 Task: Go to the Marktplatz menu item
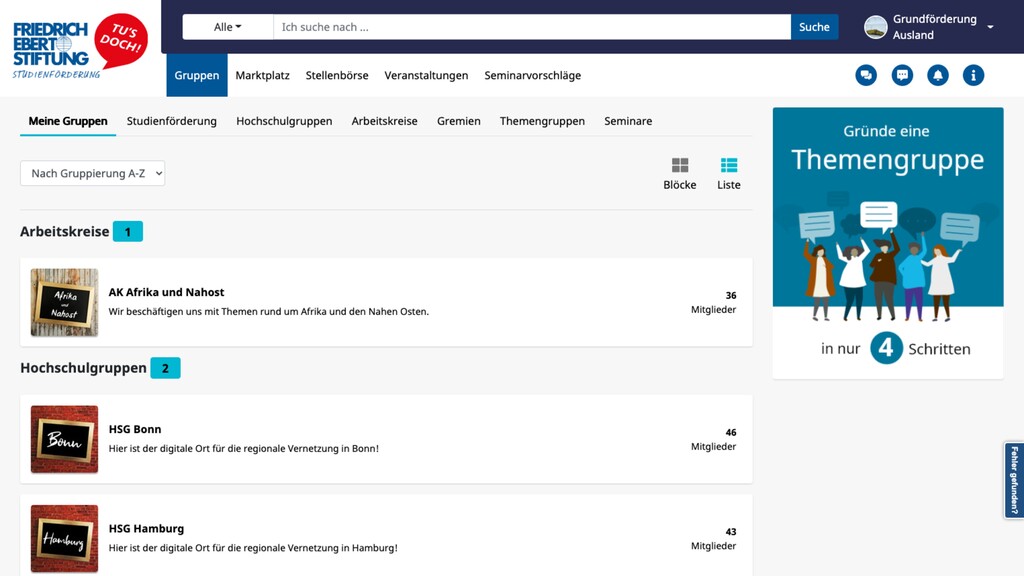(x=263, y=75)
